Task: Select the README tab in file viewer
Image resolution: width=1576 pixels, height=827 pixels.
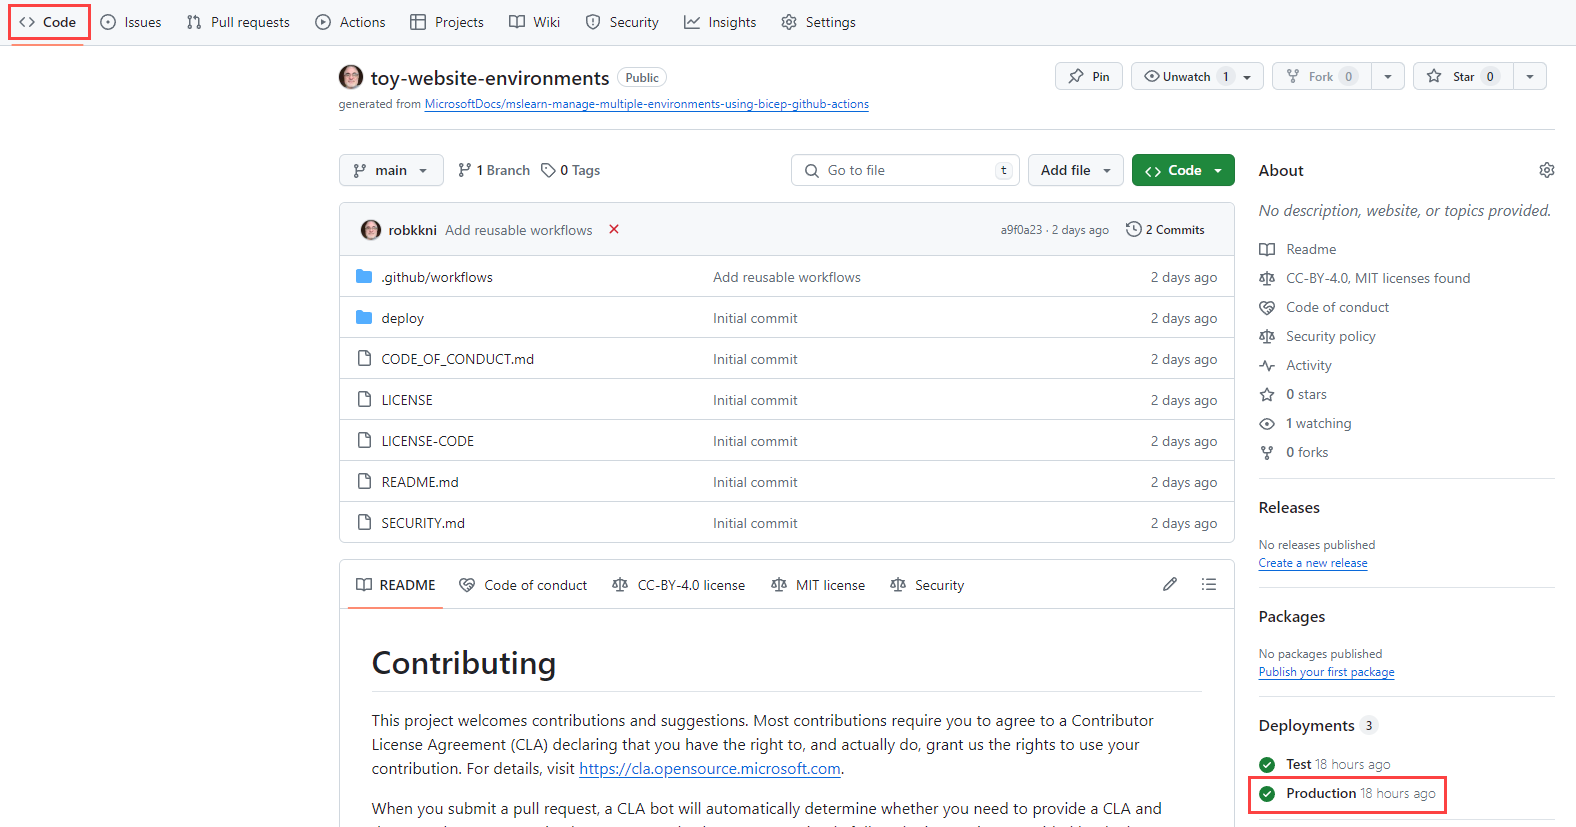Action: (396, 585)
